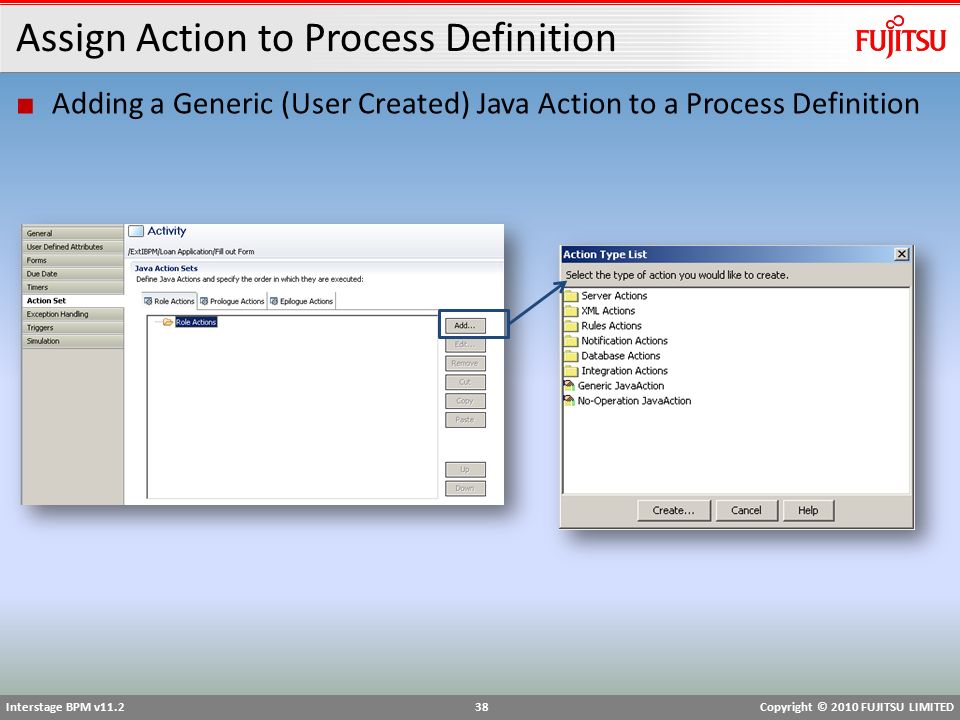Click the Role Actions open folder icon

point(168,322)
